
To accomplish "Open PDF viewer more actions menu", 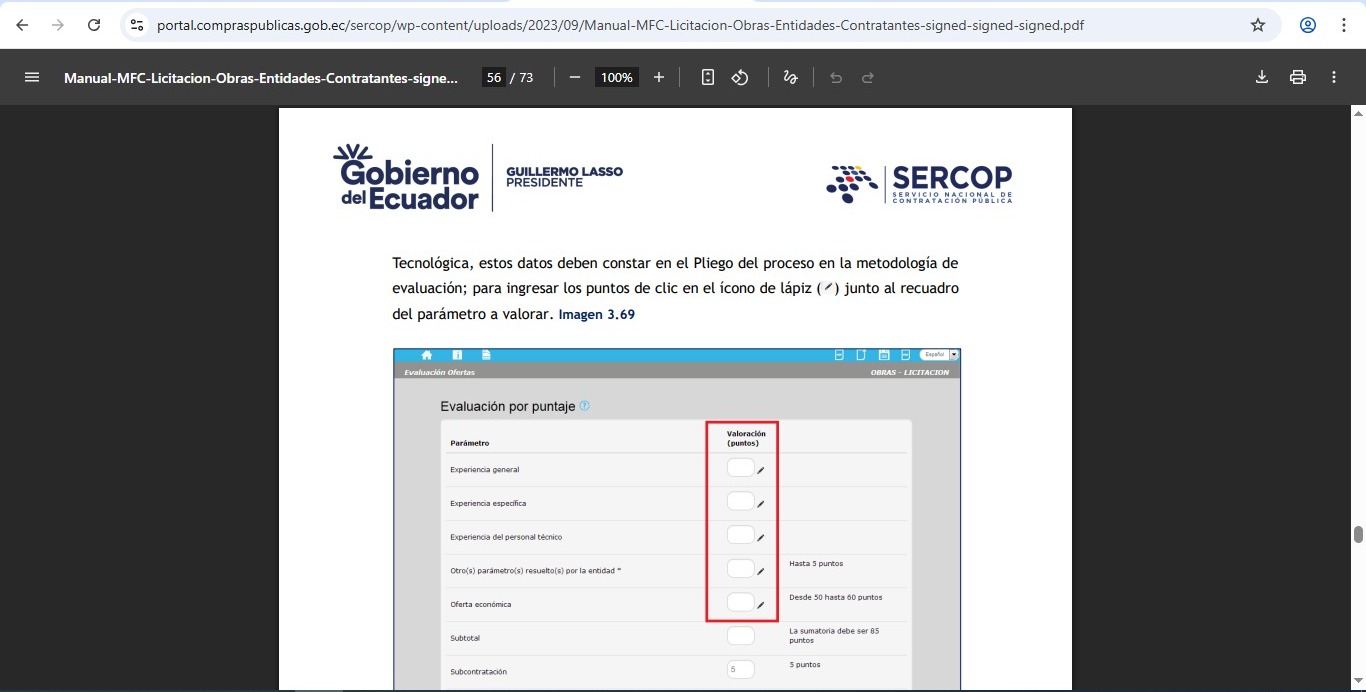I will point(1334,77).
